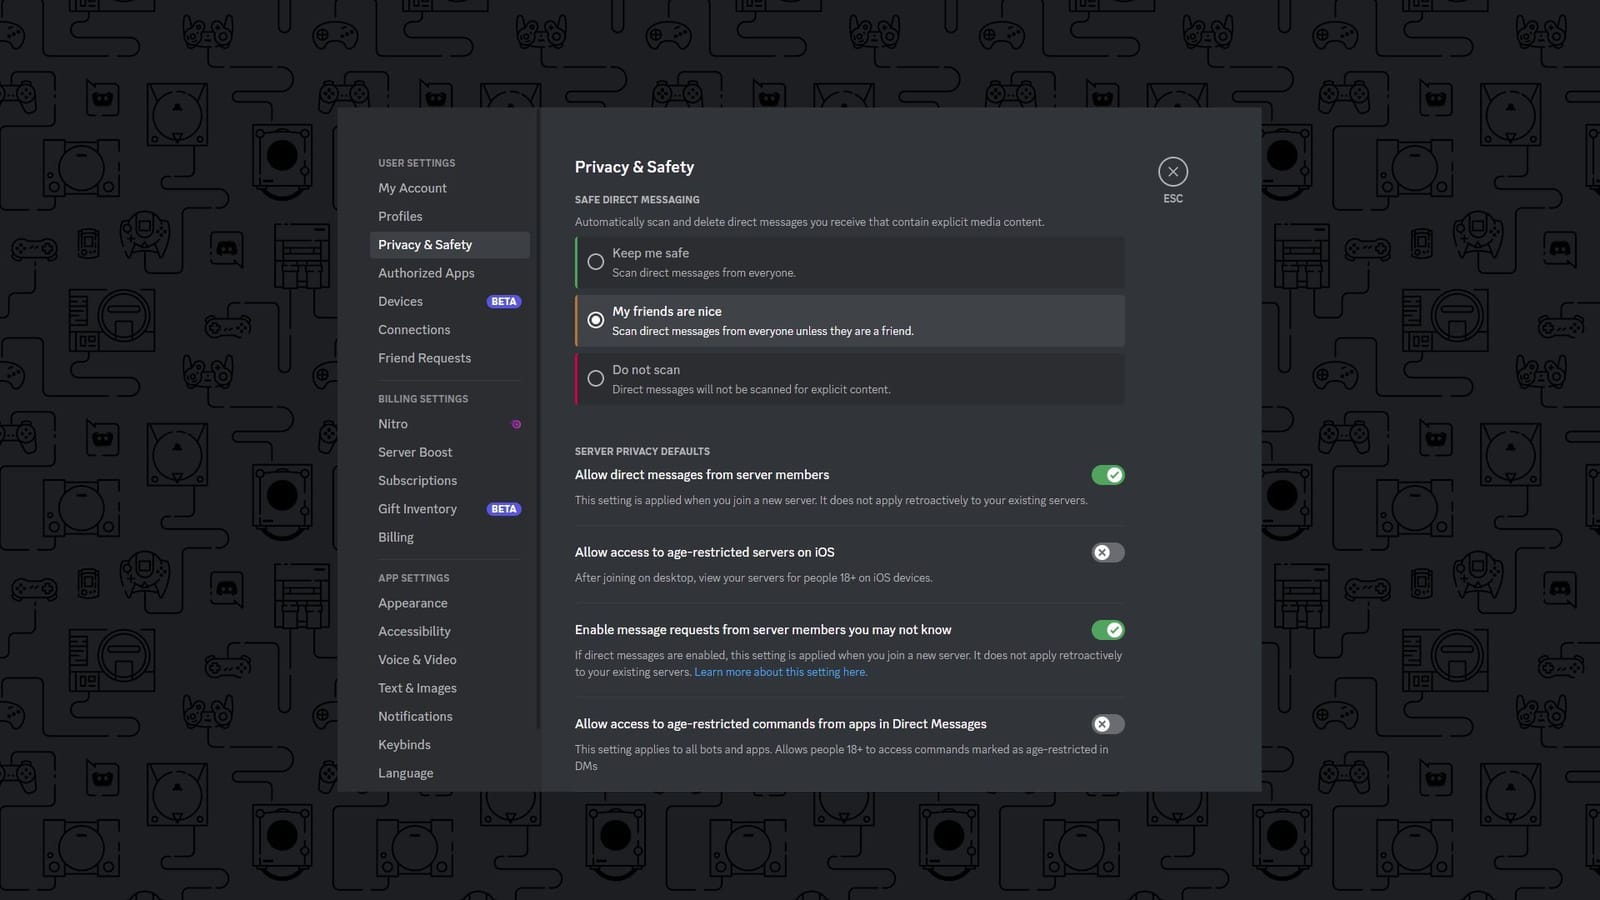
Task: Open Subscriptions under Billing Settings
Action: [417, 480]
